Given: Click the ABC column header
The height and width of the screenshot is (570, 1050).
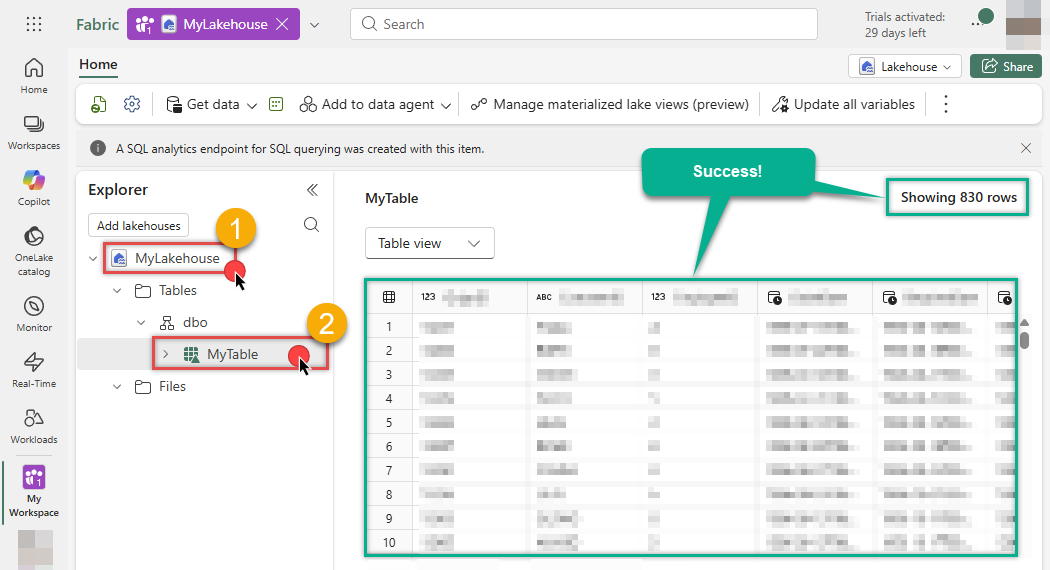Looking at the screenshot, I should (585, 297).
